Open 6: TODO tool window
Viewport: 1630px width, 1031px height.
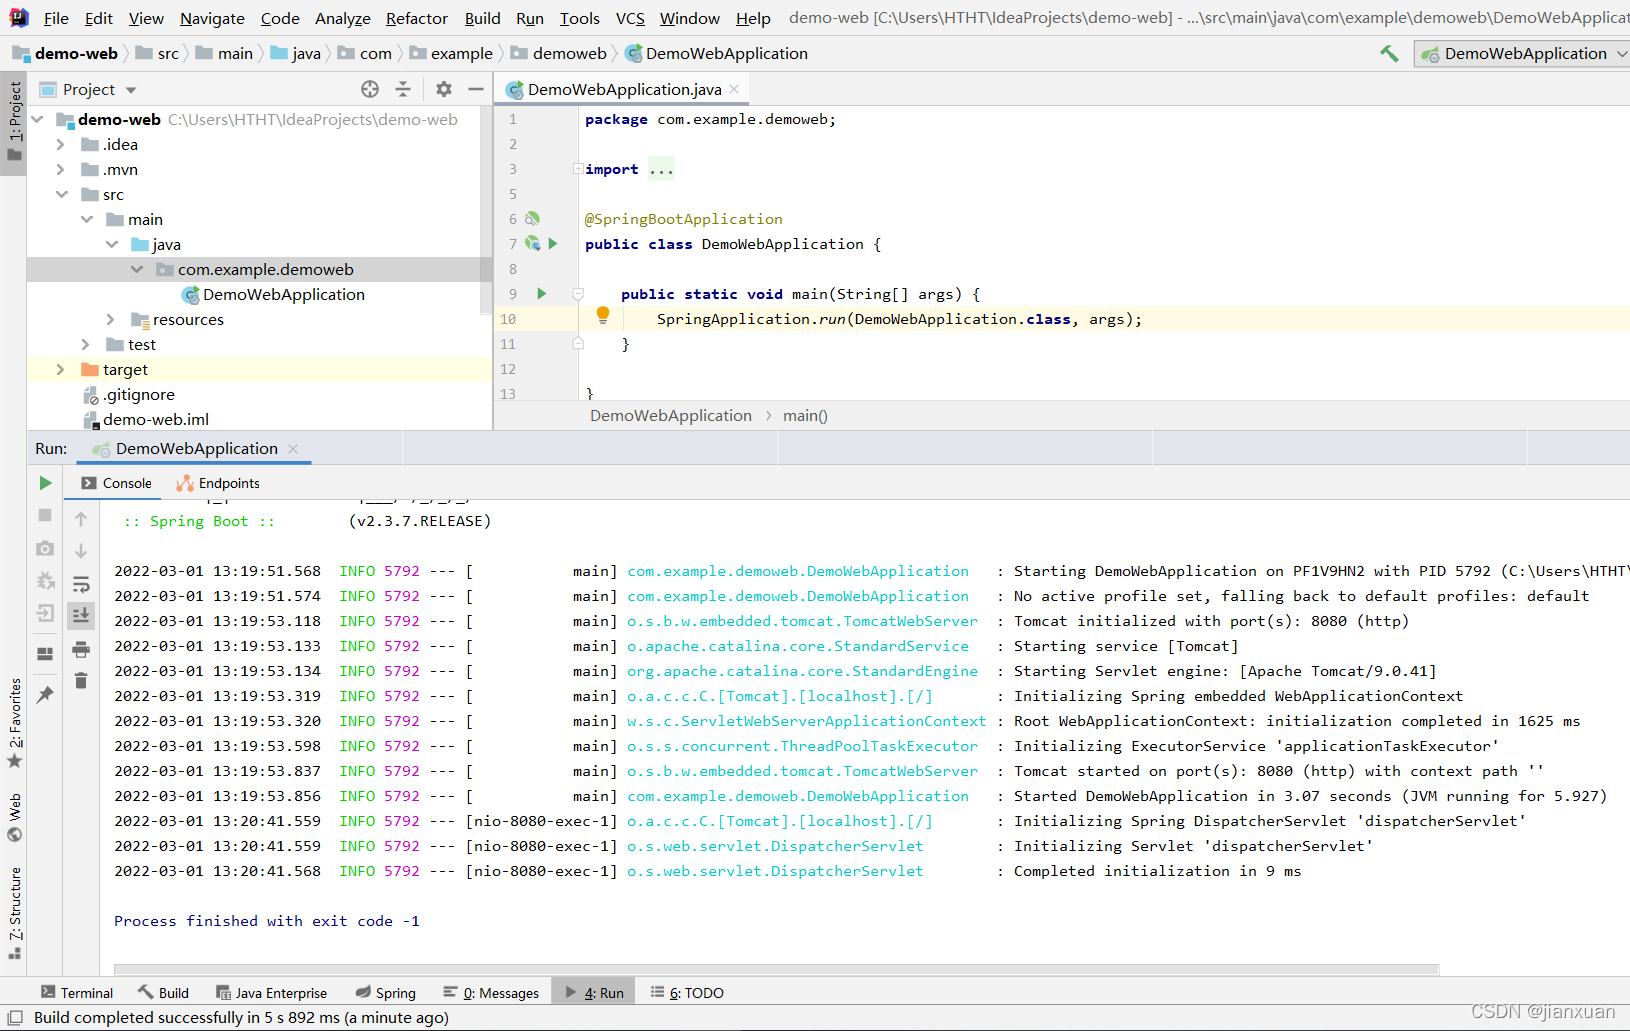click(x=687, y=993)
